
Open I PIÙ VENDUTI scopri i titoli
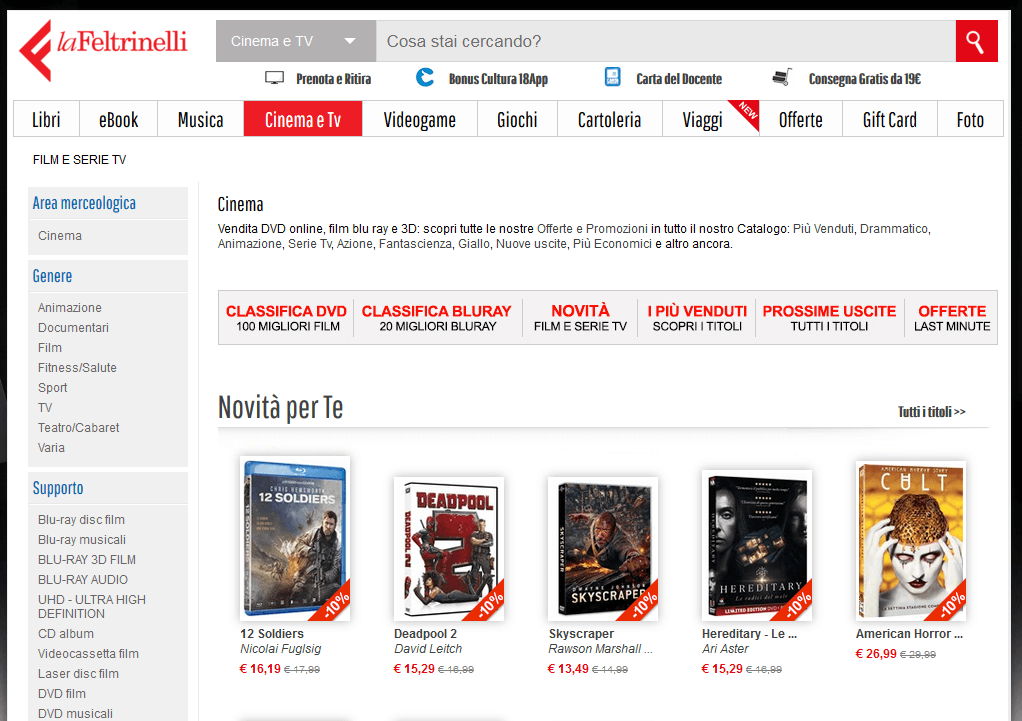697,318
